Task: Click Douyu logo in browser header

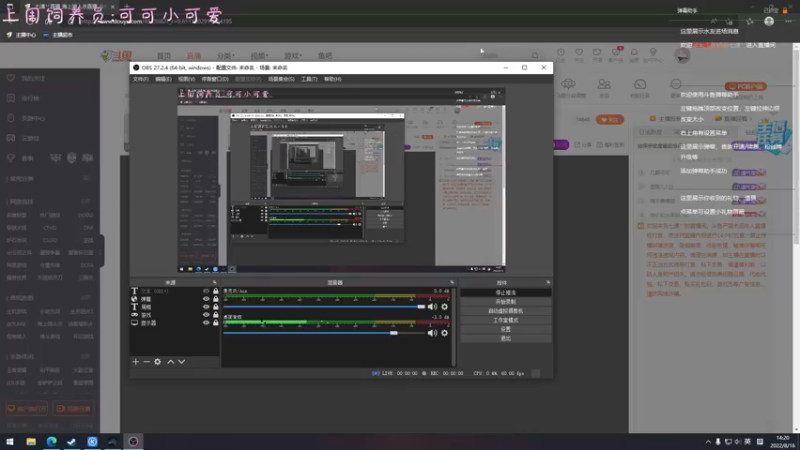Action: click(117, 56)
